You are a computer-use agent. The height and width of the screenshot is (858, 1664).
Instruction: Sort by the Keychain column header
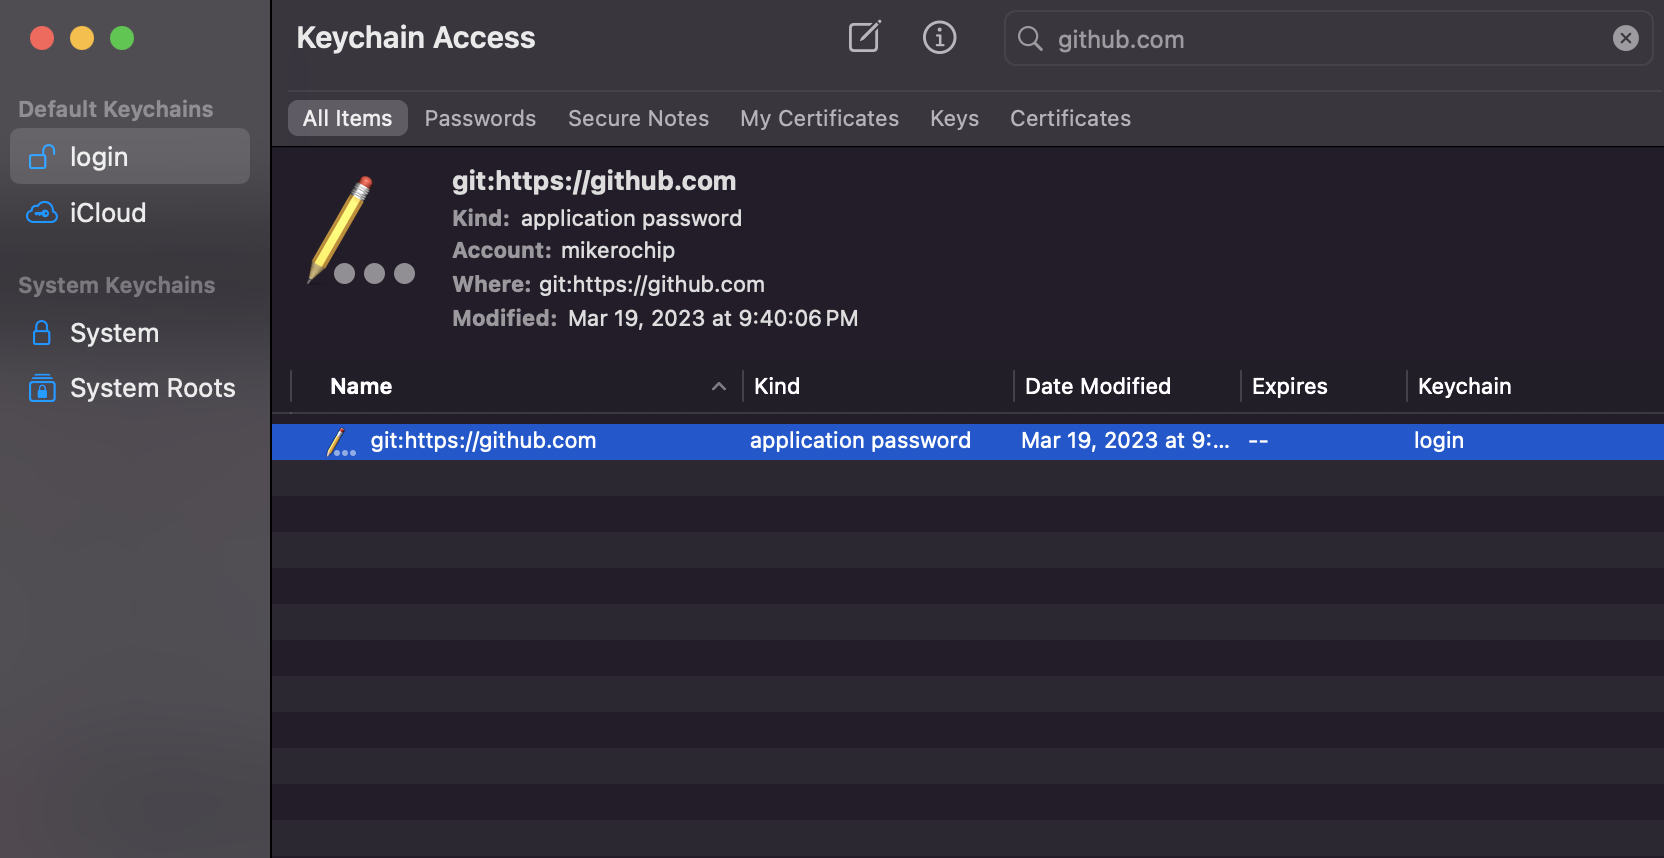click(x=1464, y=386)
